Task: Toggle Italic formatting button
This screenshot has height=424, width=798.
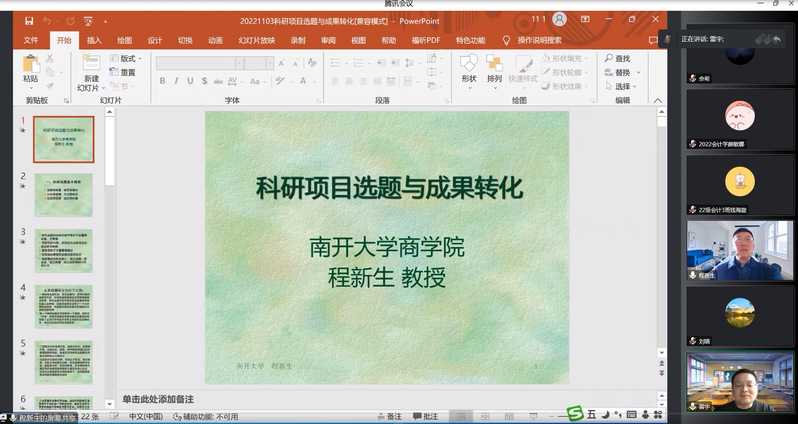Action: pos(176,83)
